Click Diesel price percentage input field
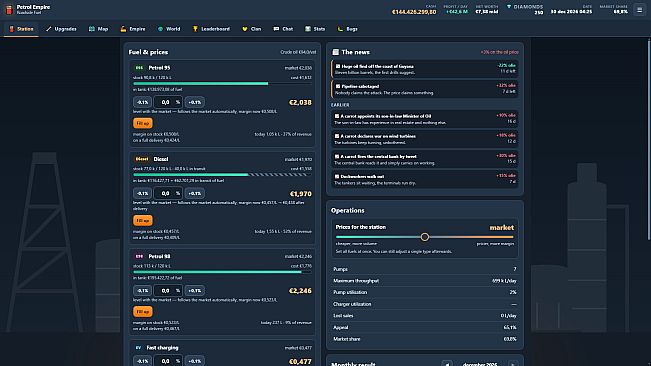651x366 pixels. 168,193
